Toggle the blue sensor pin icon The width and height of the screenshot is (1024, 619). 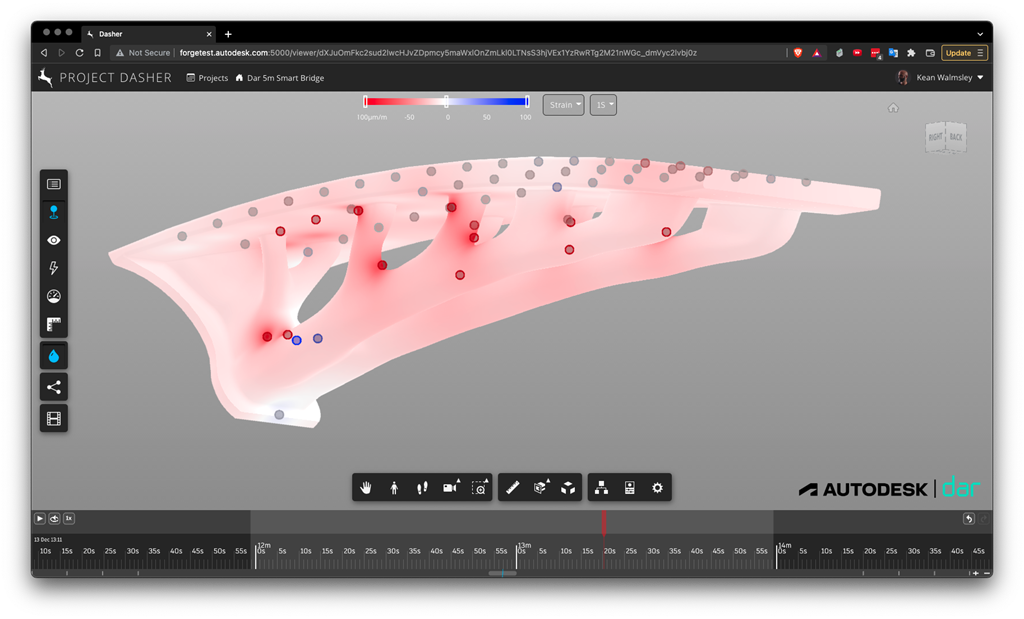coord(54,212)
